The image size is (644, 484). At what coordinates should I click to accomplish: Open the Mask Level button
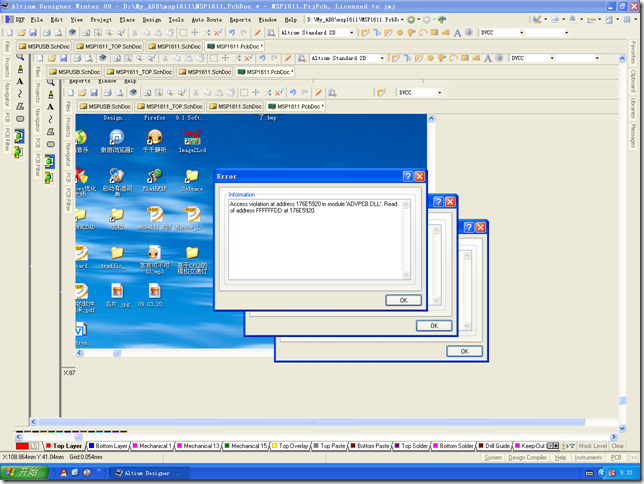(x=592, y=446)
